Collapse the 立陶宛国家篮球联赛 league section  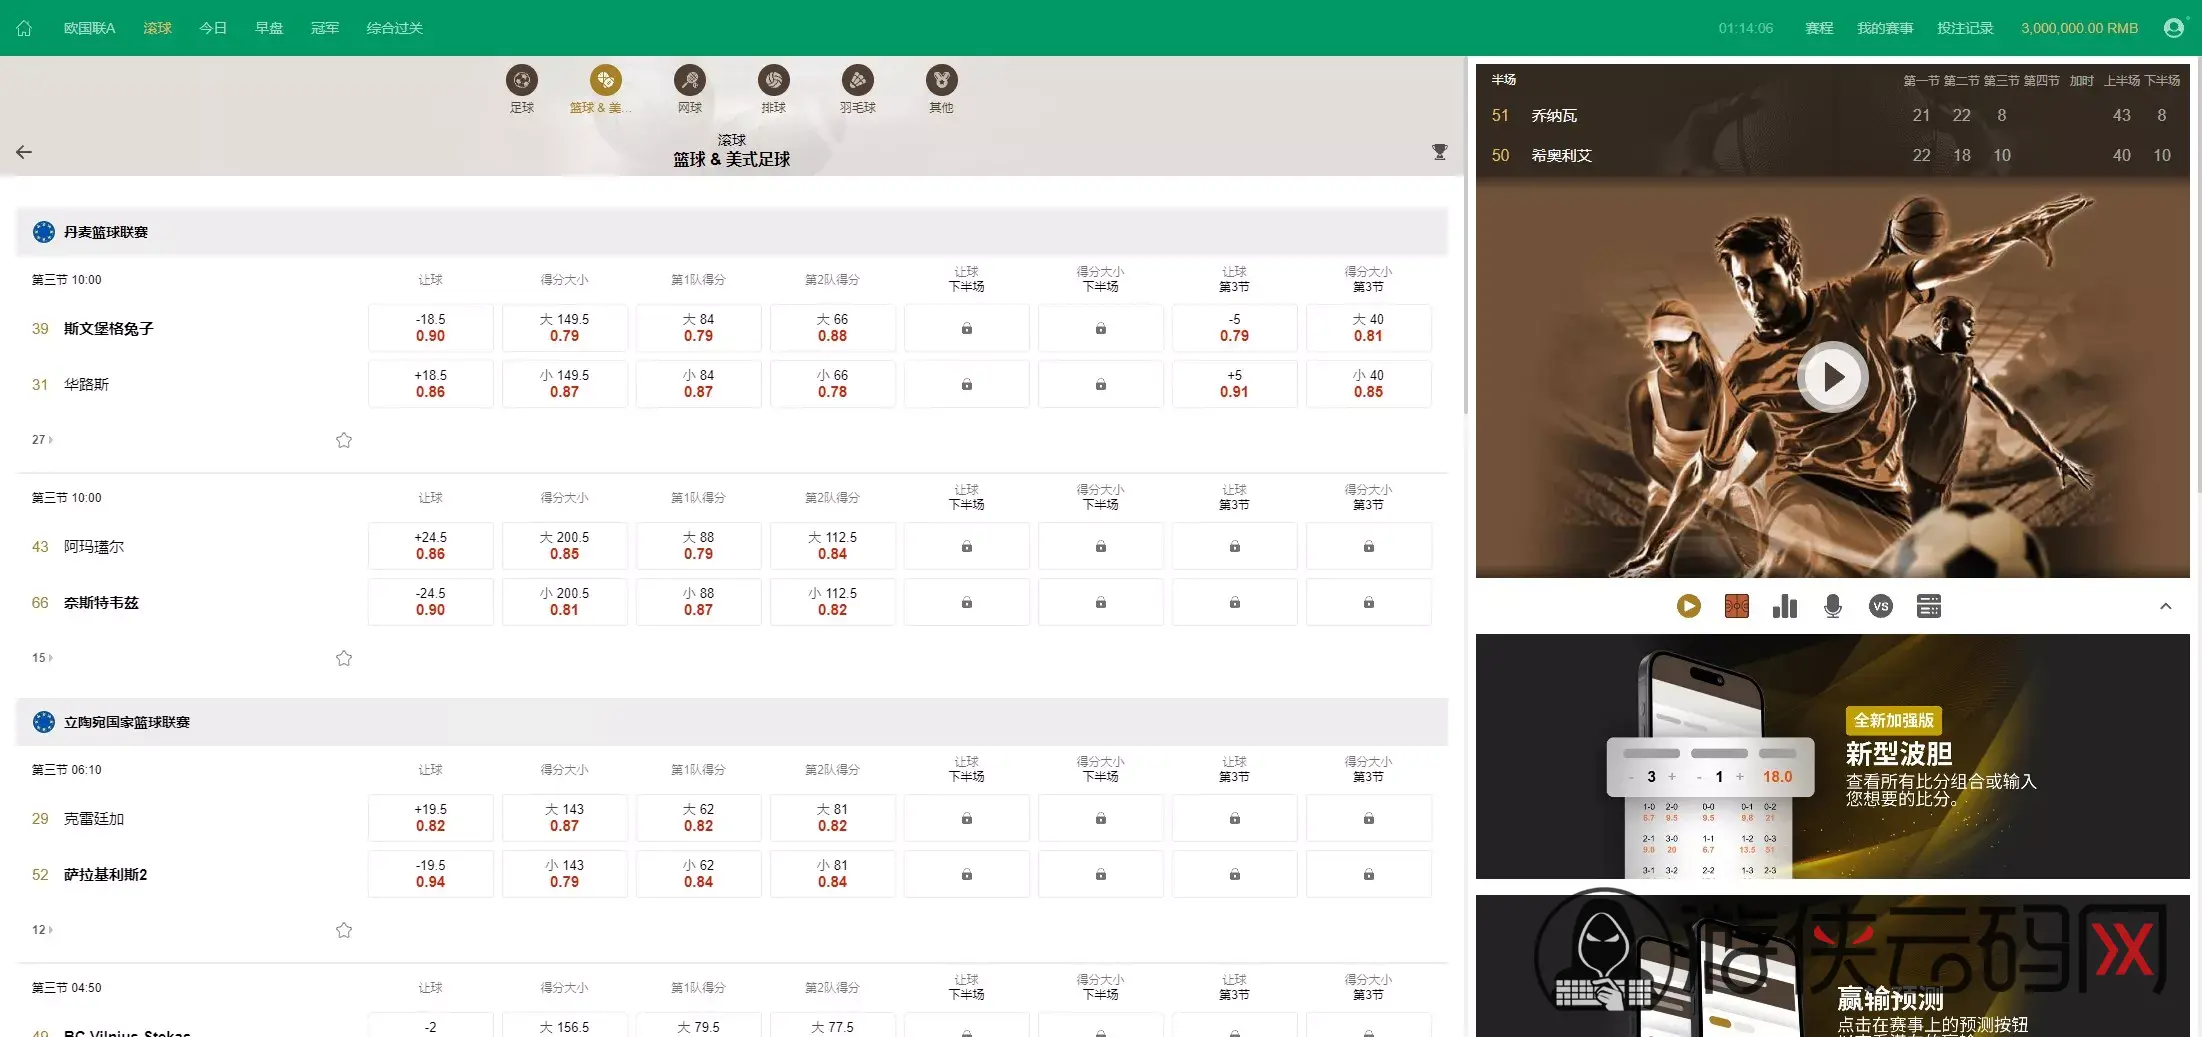coord(732,722)
